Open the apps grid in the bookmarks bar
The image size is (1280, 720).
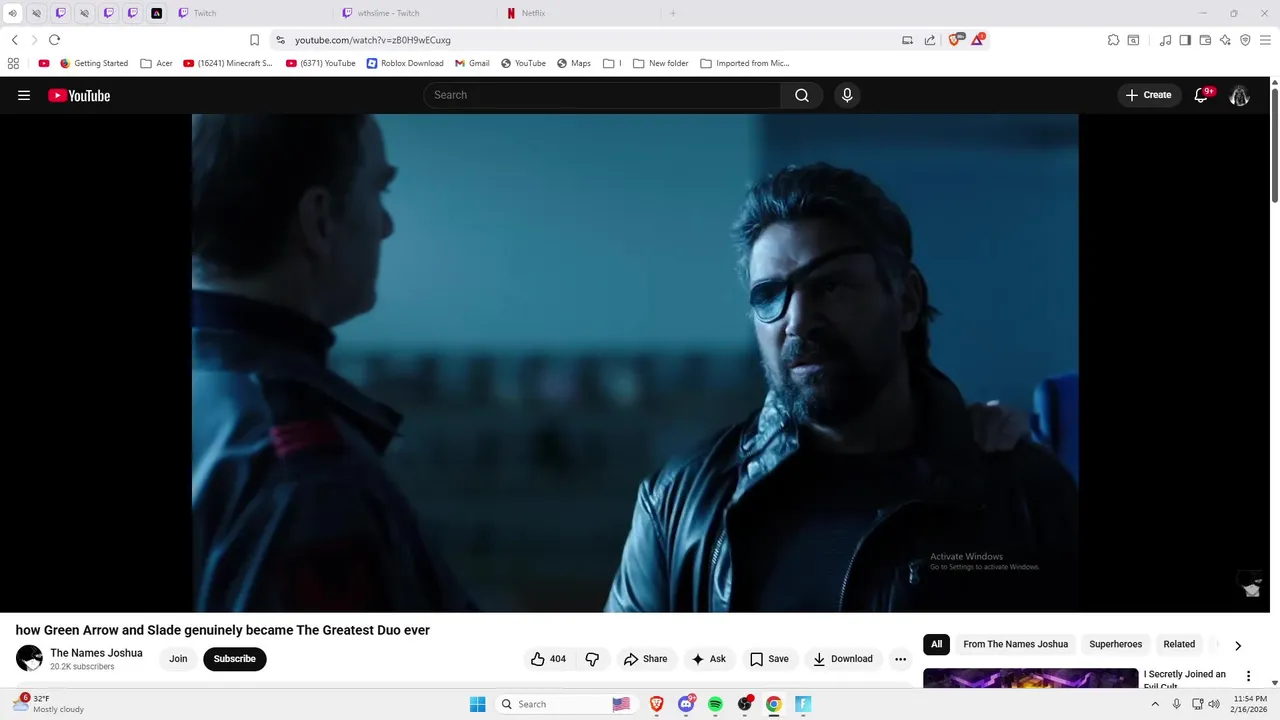pos(13,63)
